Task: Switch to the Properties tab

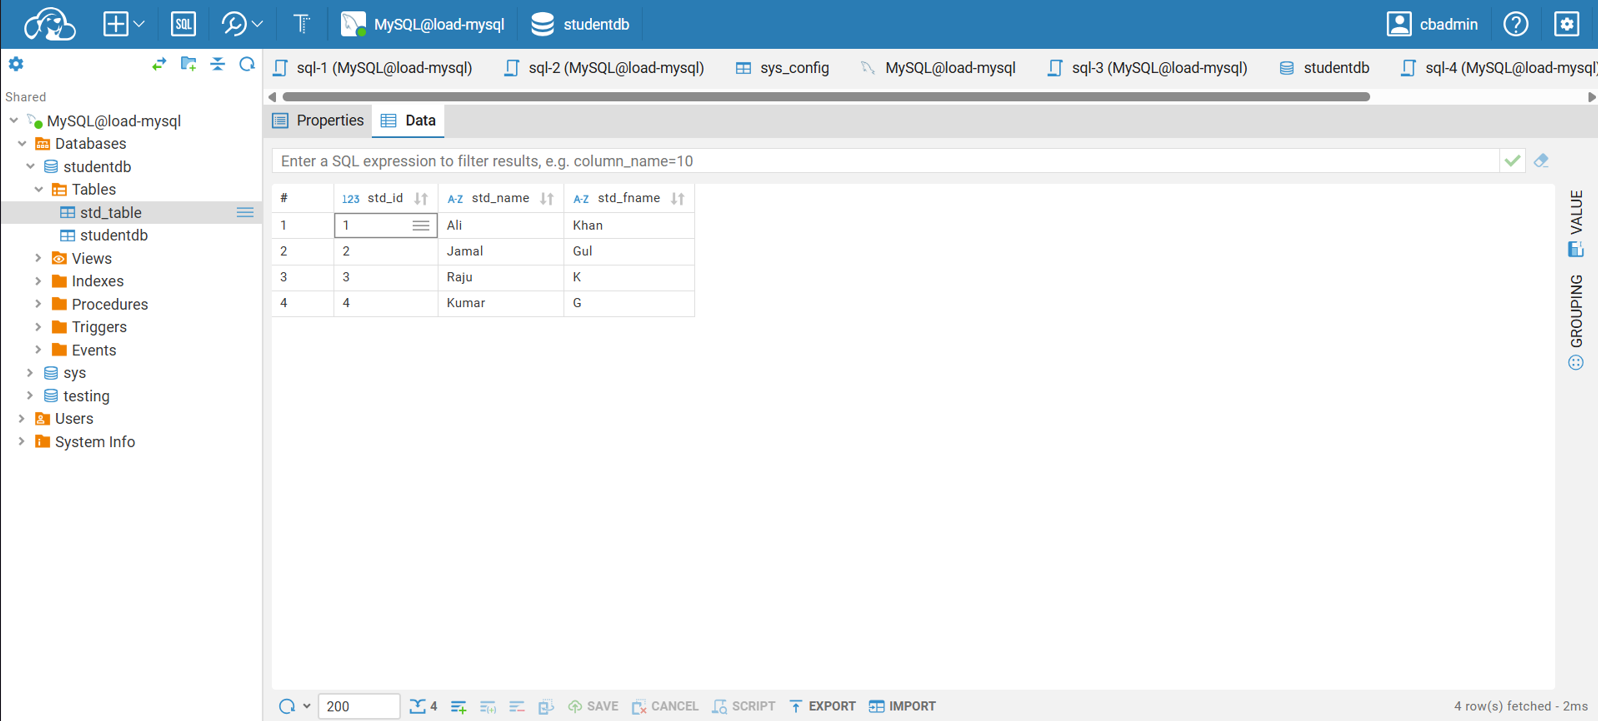Action: tap(319, 121)
